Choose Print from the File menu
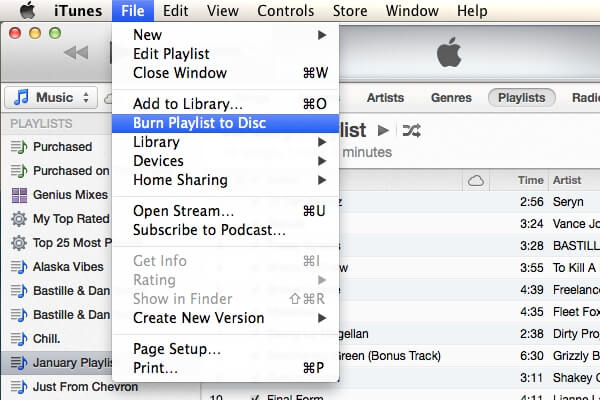 pos(156,368)
